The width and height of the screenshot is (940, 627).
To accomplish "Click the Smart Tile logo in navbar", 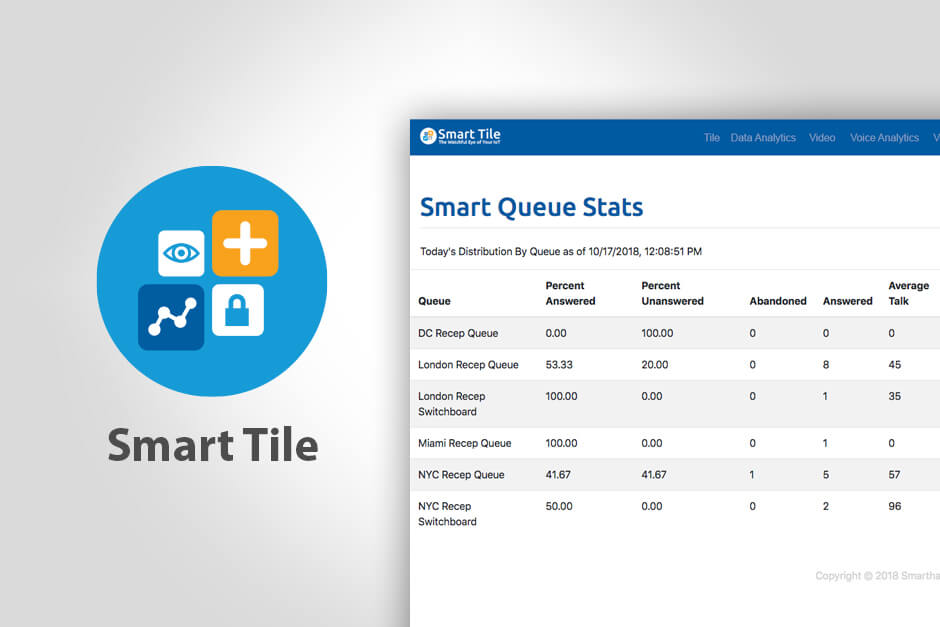I will pyautogui.click(x=460, y=136).
